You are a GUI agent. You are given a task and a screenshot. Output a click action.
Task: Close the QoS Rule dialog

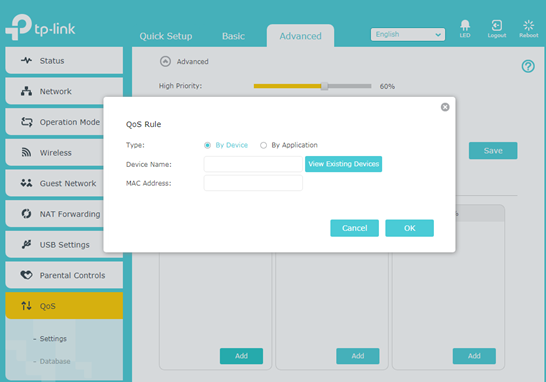[x=445, y=107]
